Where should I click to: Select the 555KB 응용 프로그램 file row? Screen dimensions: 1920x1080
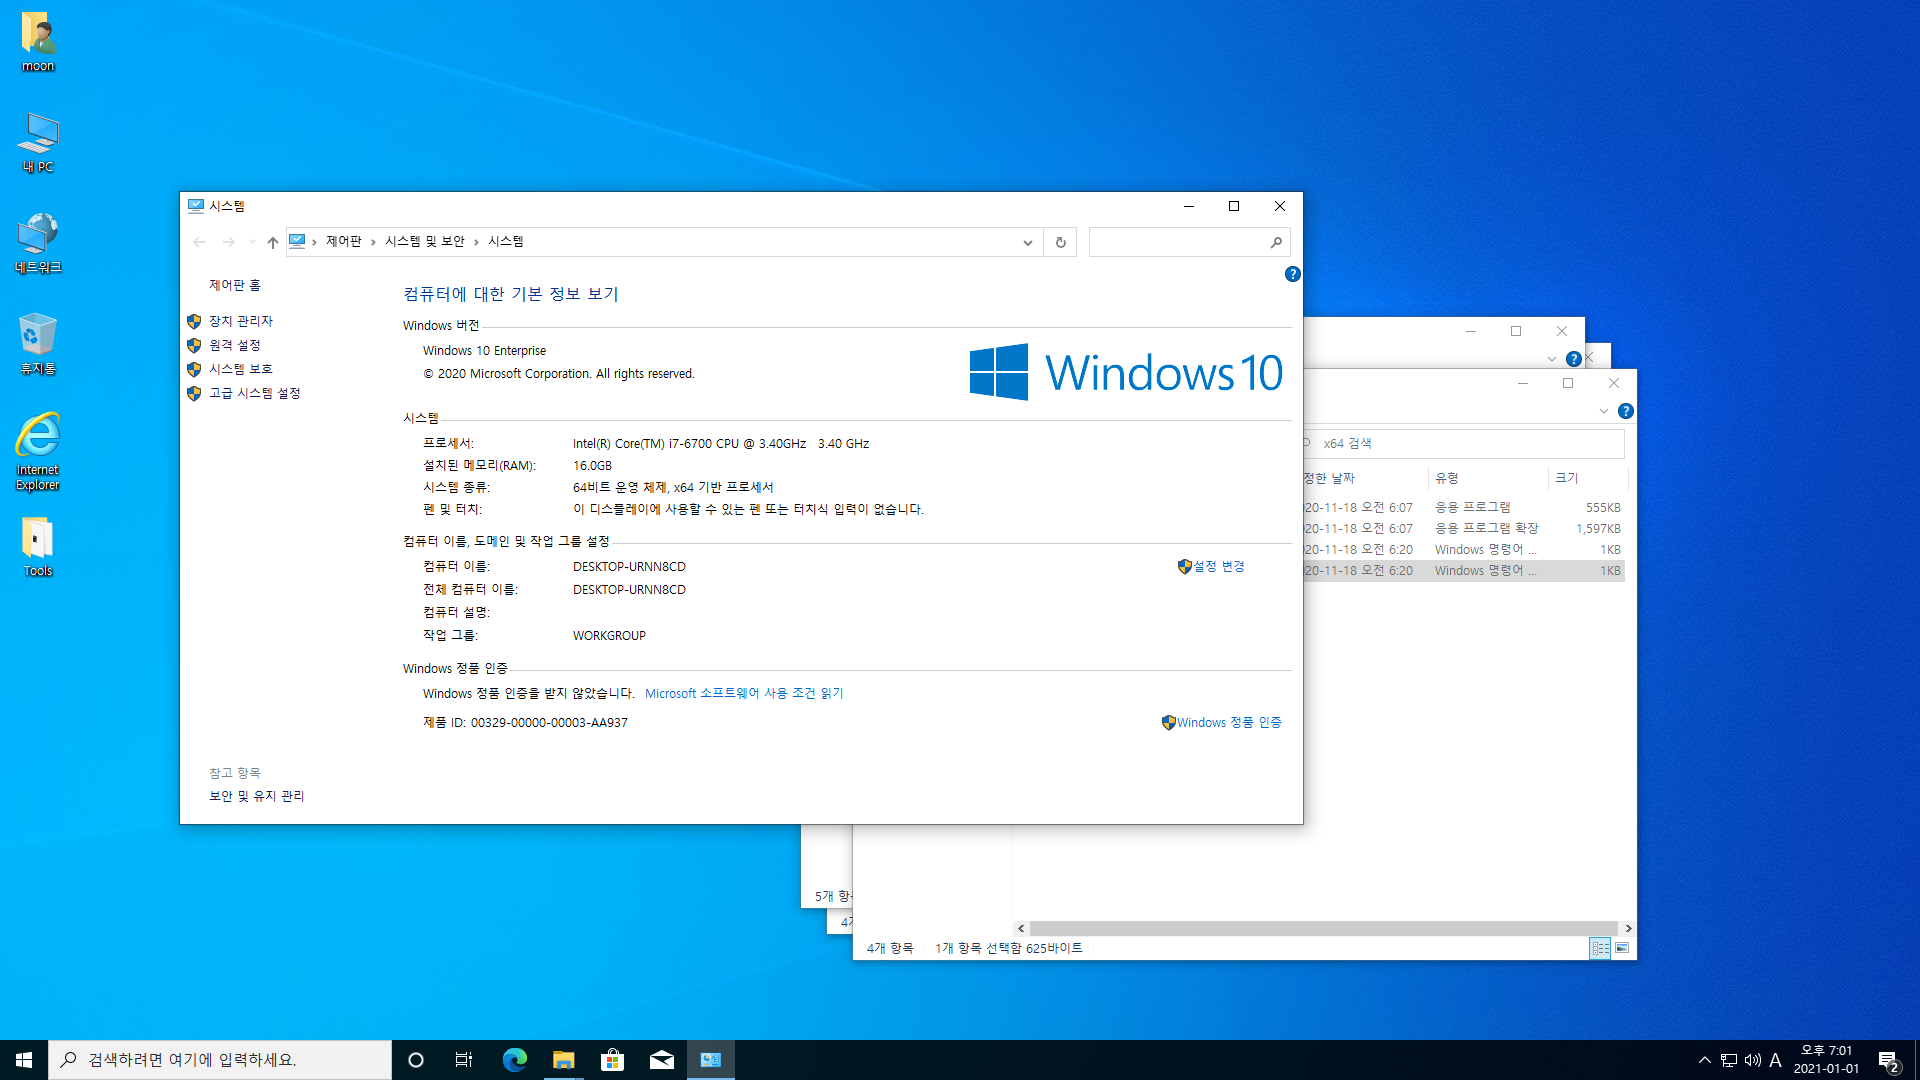click(x=1464, y=507)
